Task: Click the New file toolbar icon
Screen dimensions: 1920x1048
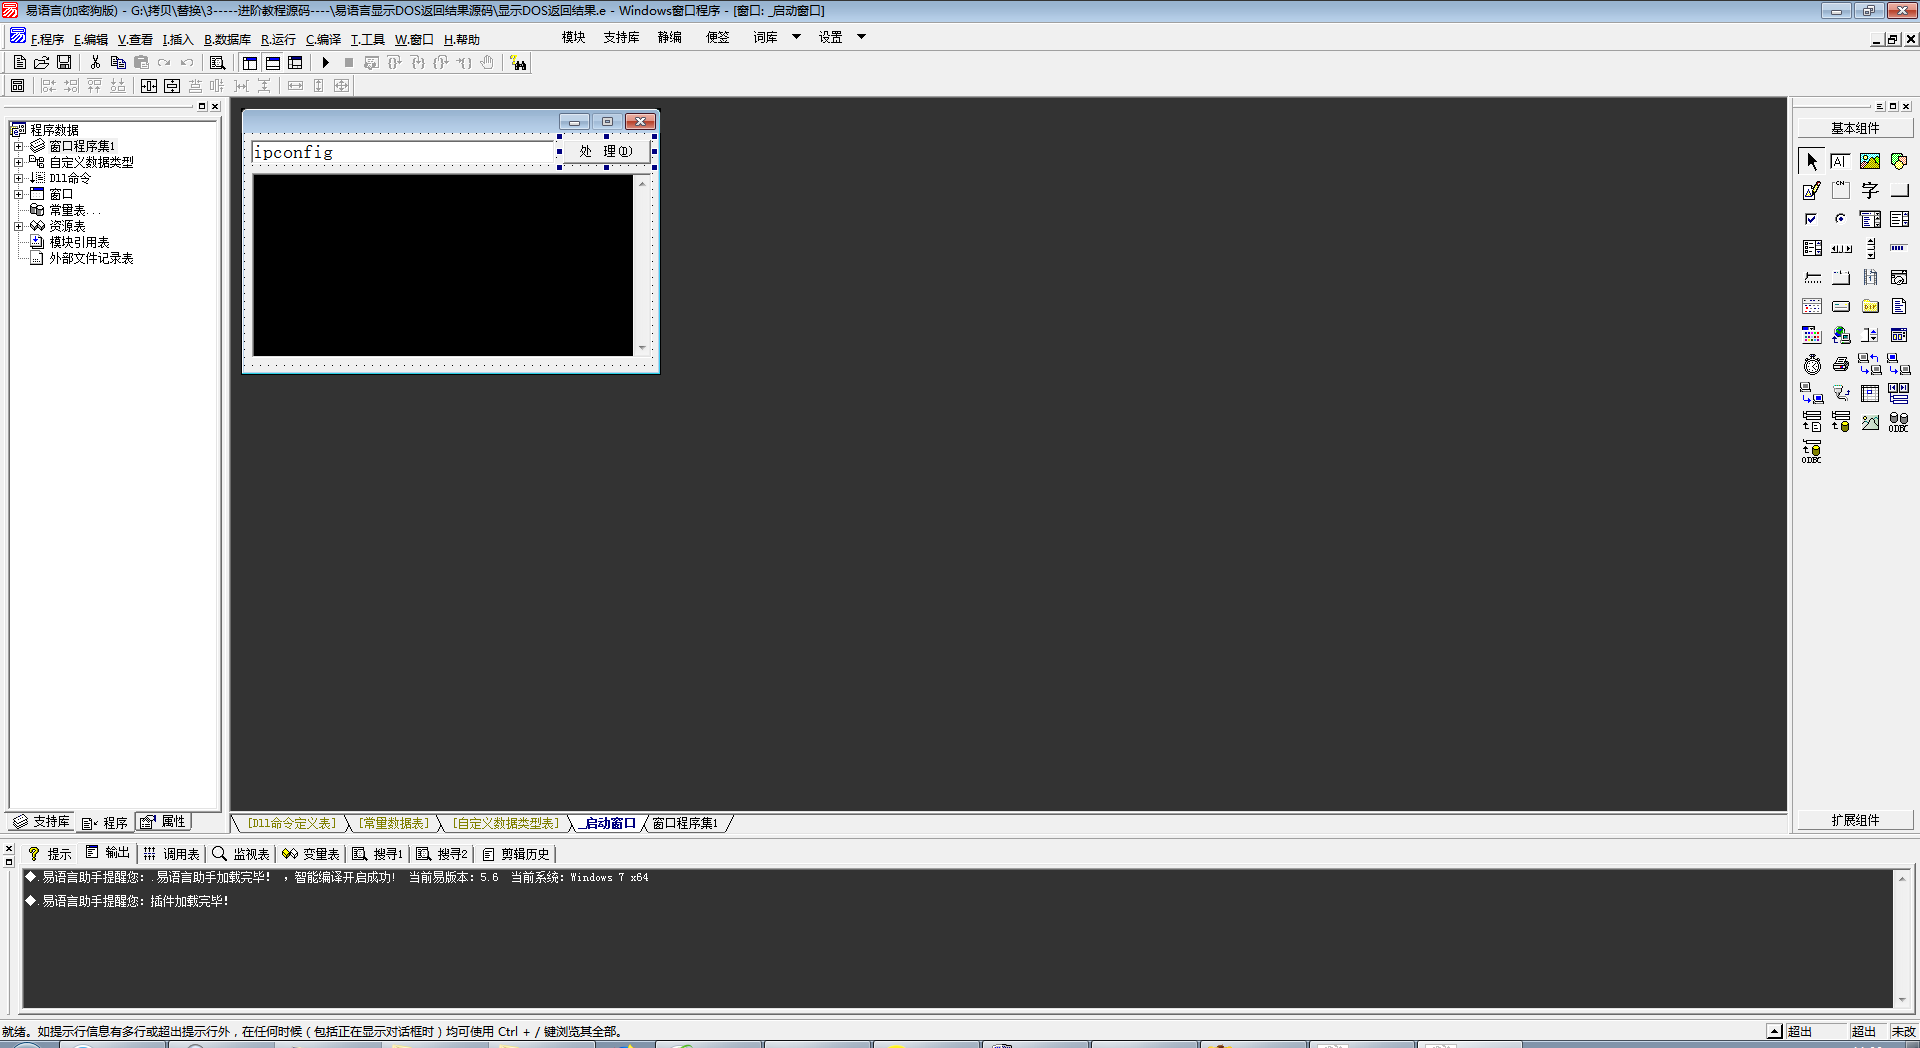Action: coord(20,63)
